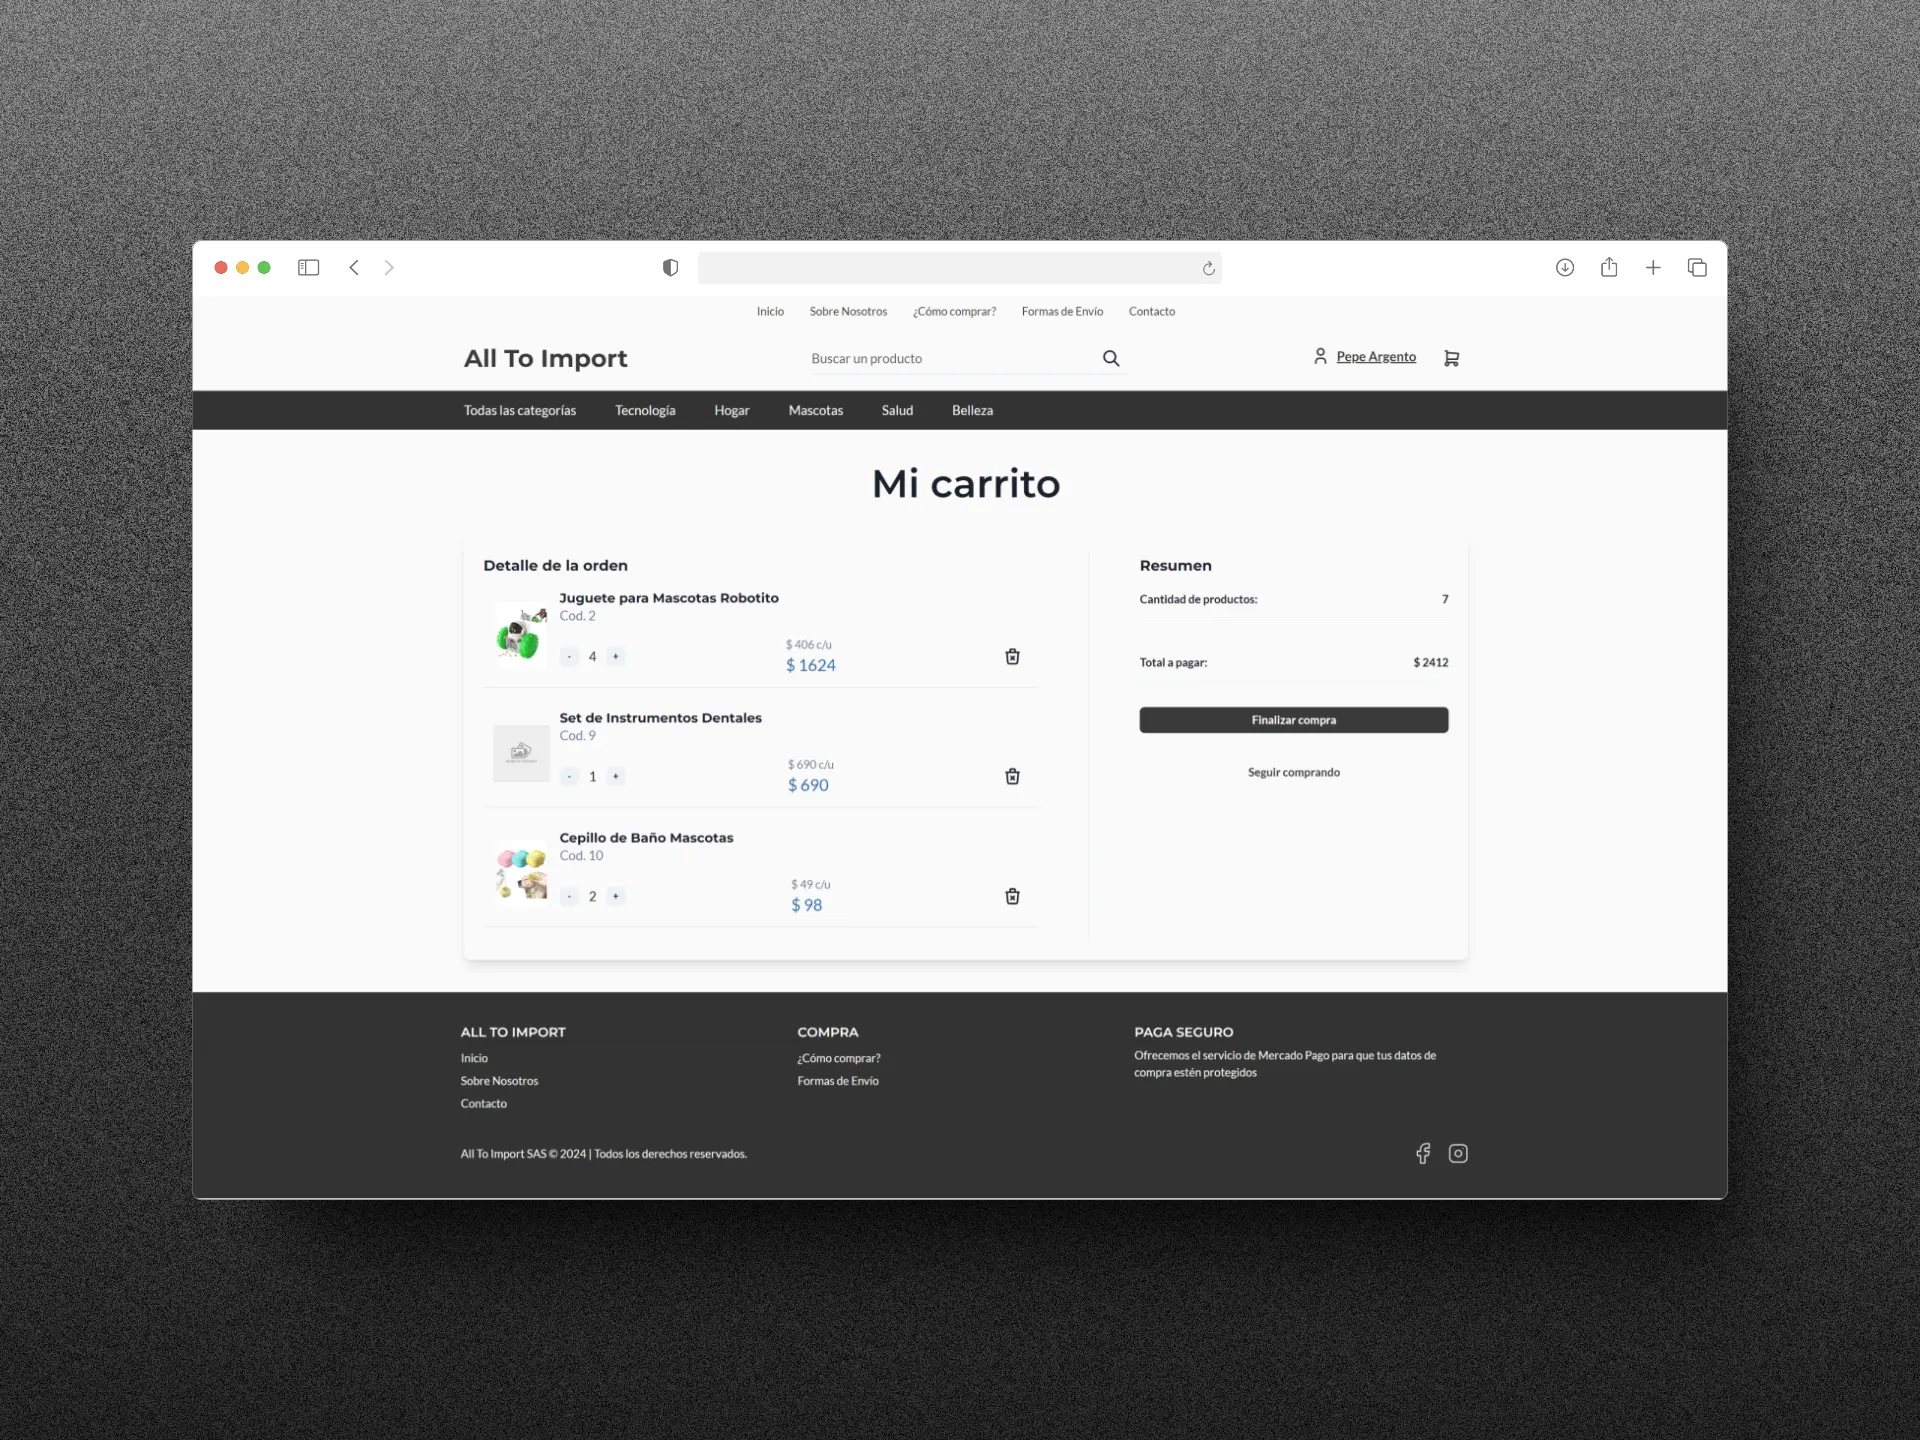Delete Juguete para Mascotas Robotito from cart

1012,657
